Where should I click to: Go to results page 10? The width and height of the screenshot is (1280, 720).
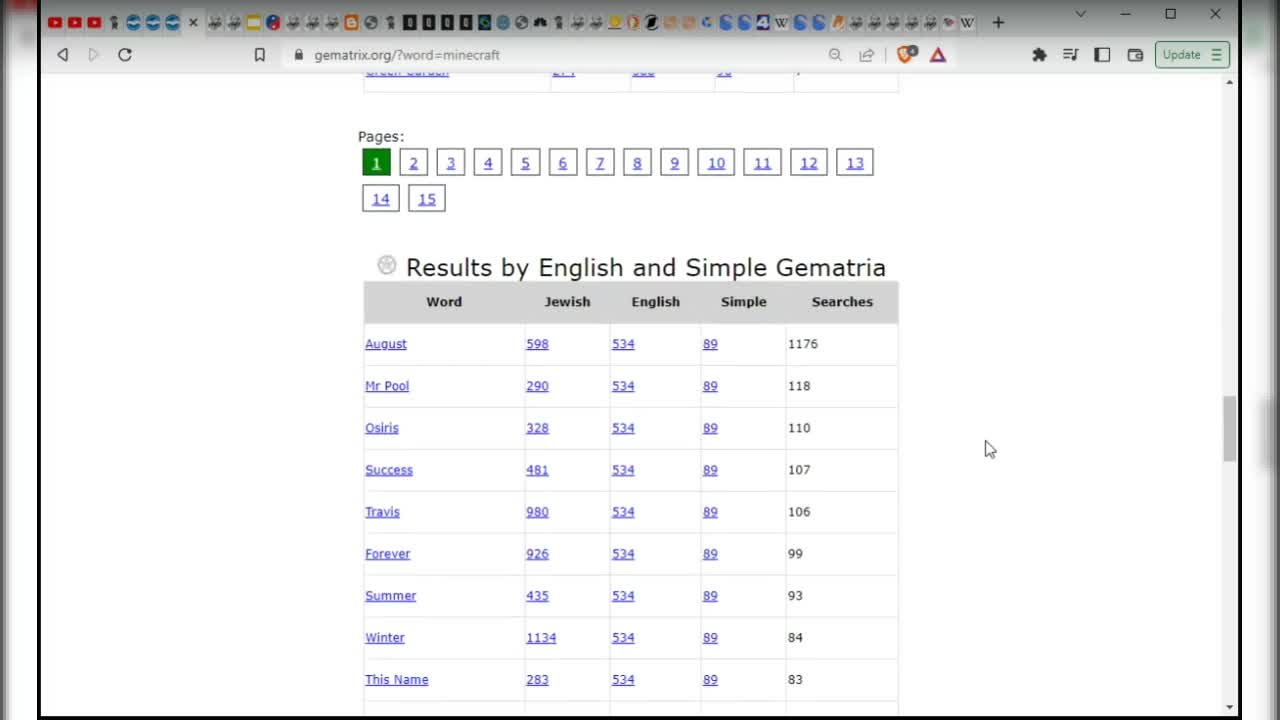pyautogui.click(x=716, y=163)
